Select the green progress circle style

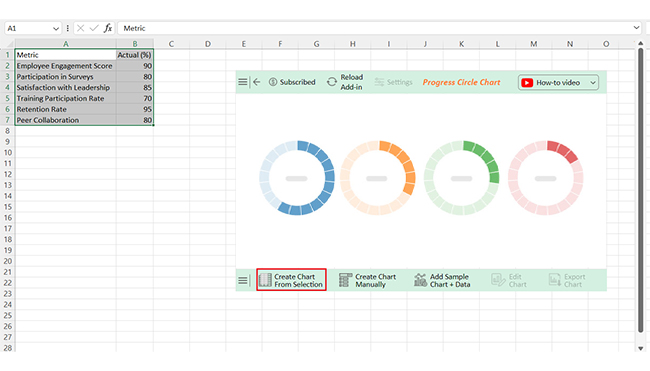pos(461,178)
